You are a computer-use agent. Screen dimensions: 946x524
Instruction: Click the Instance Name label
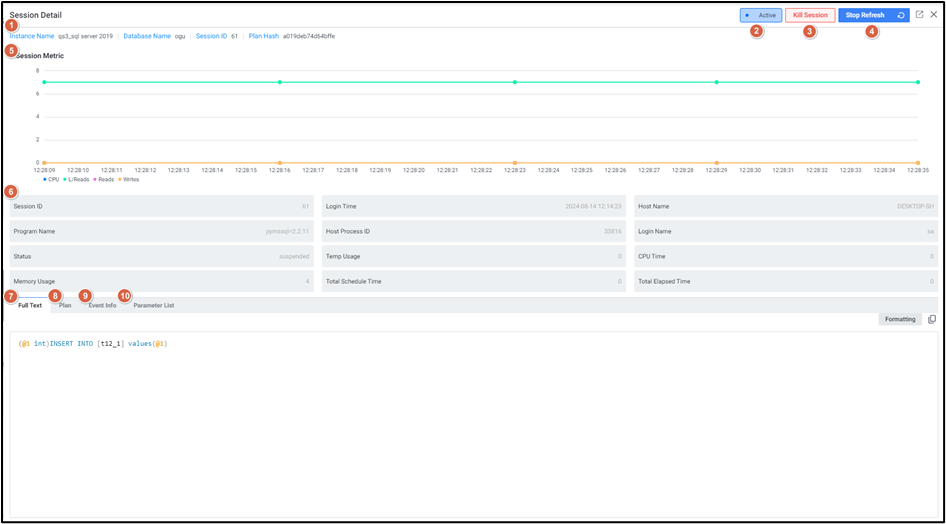[32, 36]
